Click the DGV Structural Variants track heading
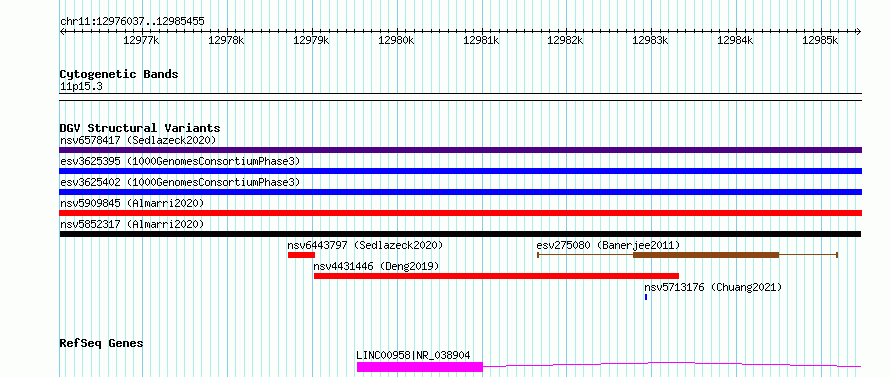 tap(140, 128)
